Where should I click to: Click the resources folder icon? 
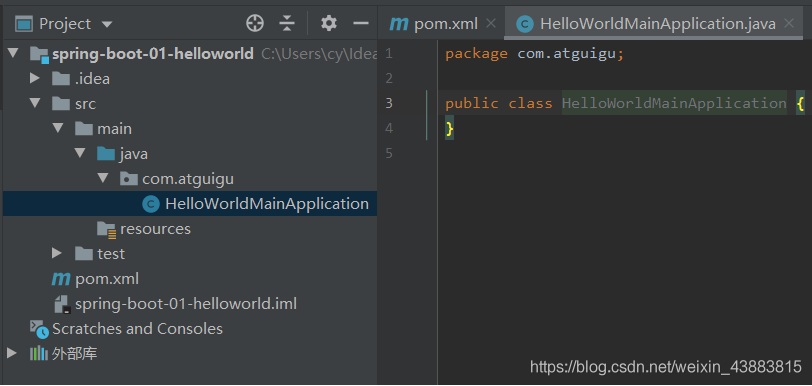[107, 230]
